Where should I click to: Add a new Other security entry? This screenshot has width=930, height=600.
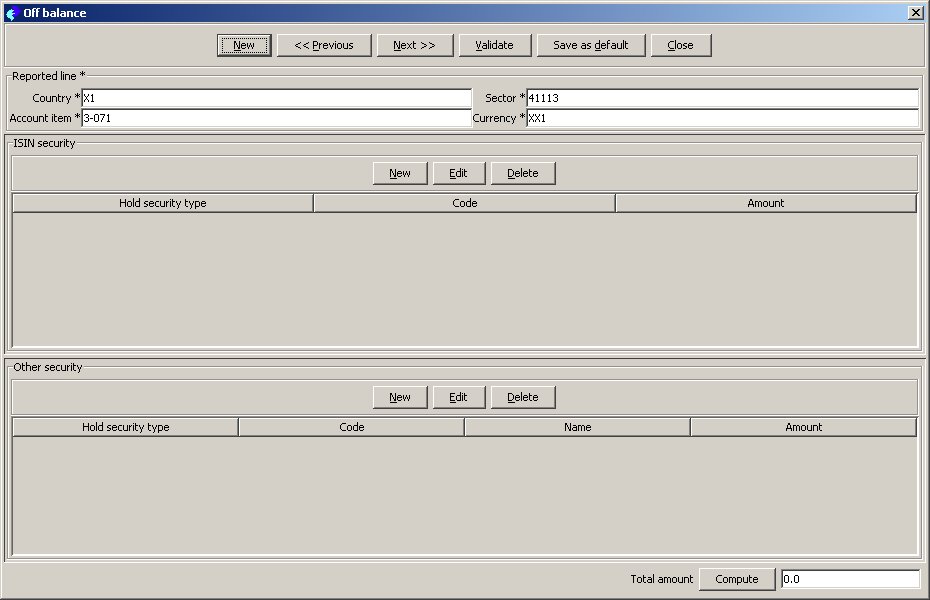pos(400,397)
